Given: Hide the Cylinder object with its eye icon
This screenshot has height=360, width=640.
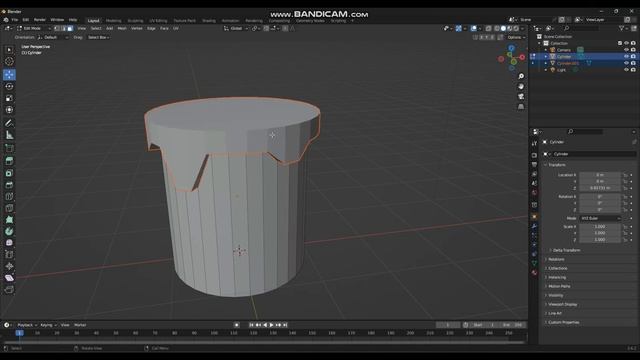Looking at the screenshot, I should click(627, 56).
